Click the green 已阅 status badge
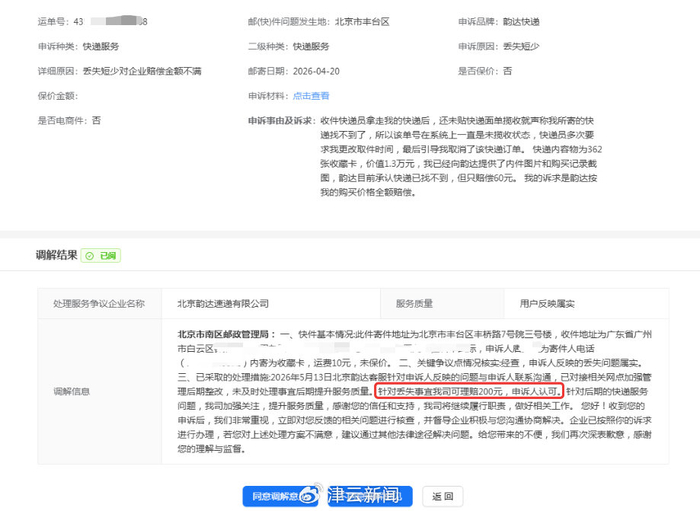The image size is (700, 511). tap(101, 256)
